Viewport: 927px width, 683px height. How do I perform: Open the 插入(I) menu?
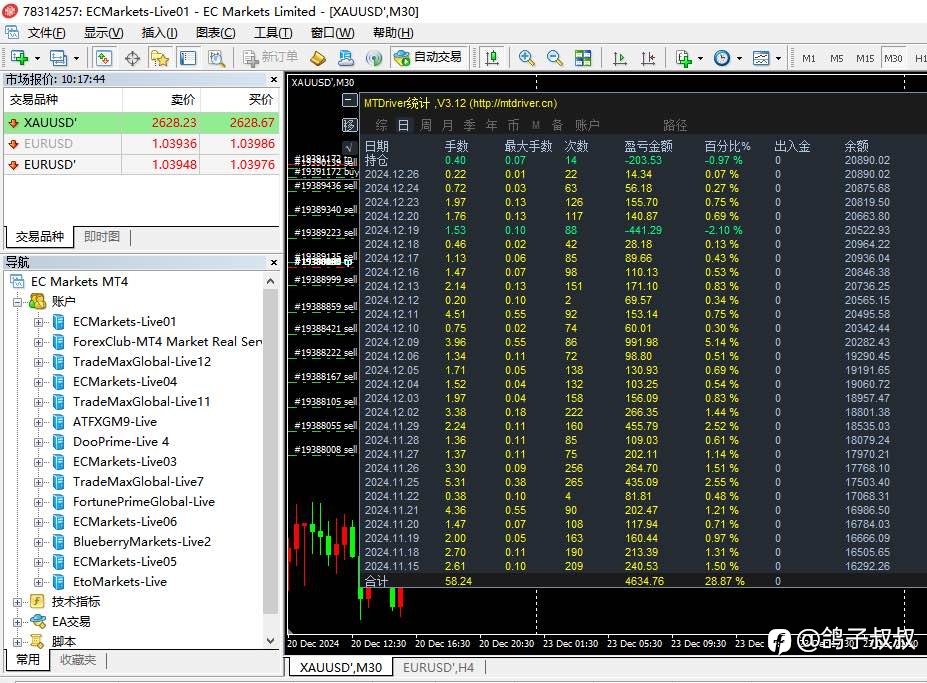pos(160,33)
